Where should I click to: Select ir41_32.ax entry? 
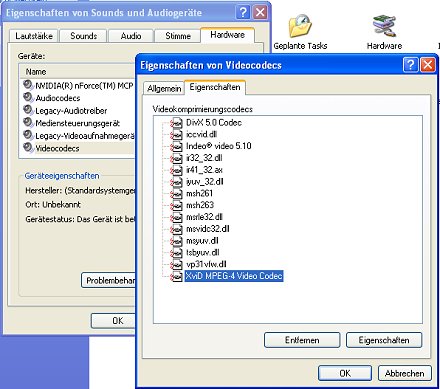pos(204,170)
